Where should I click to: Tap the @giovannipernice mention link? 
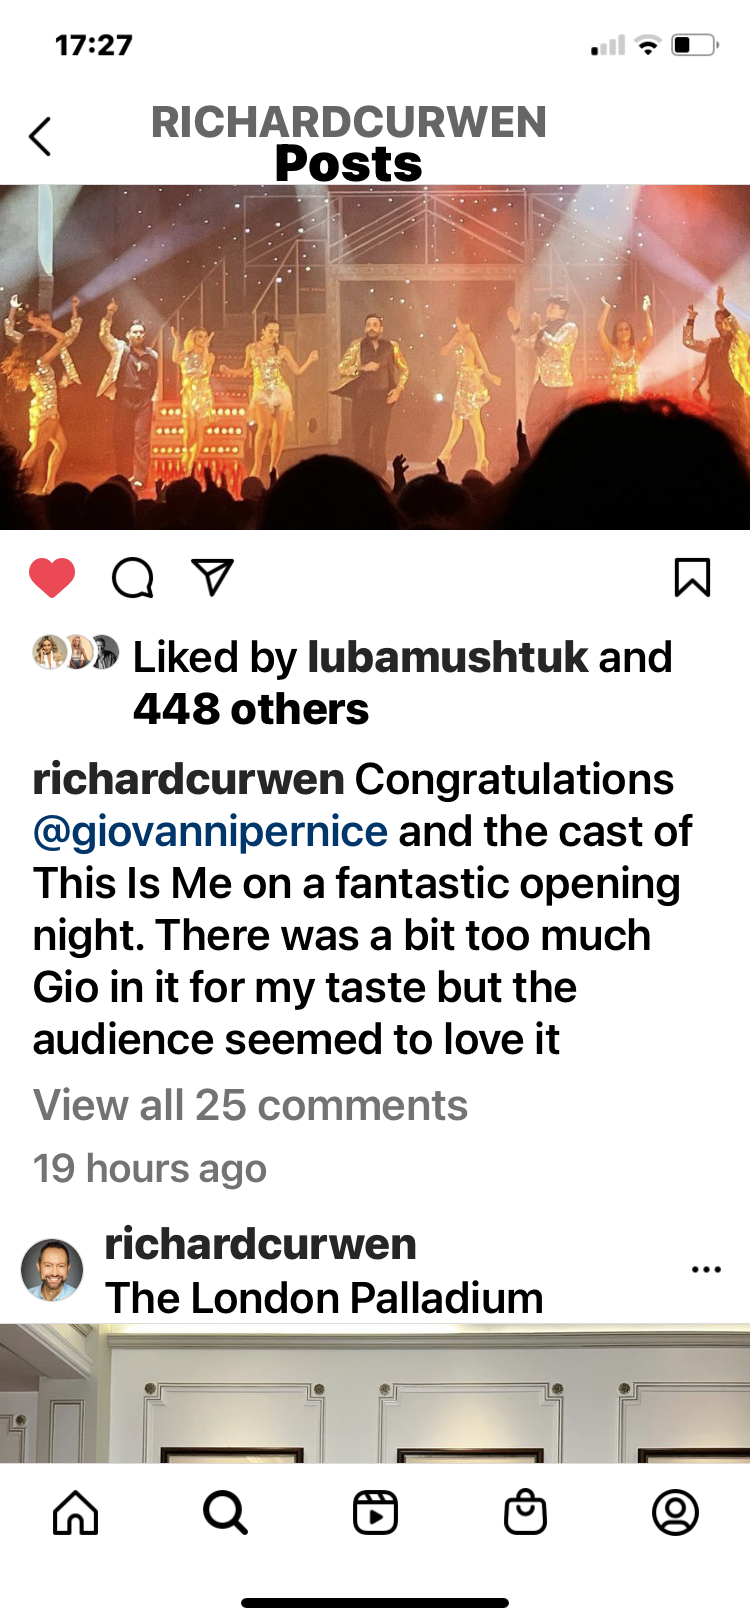[210, 831]
